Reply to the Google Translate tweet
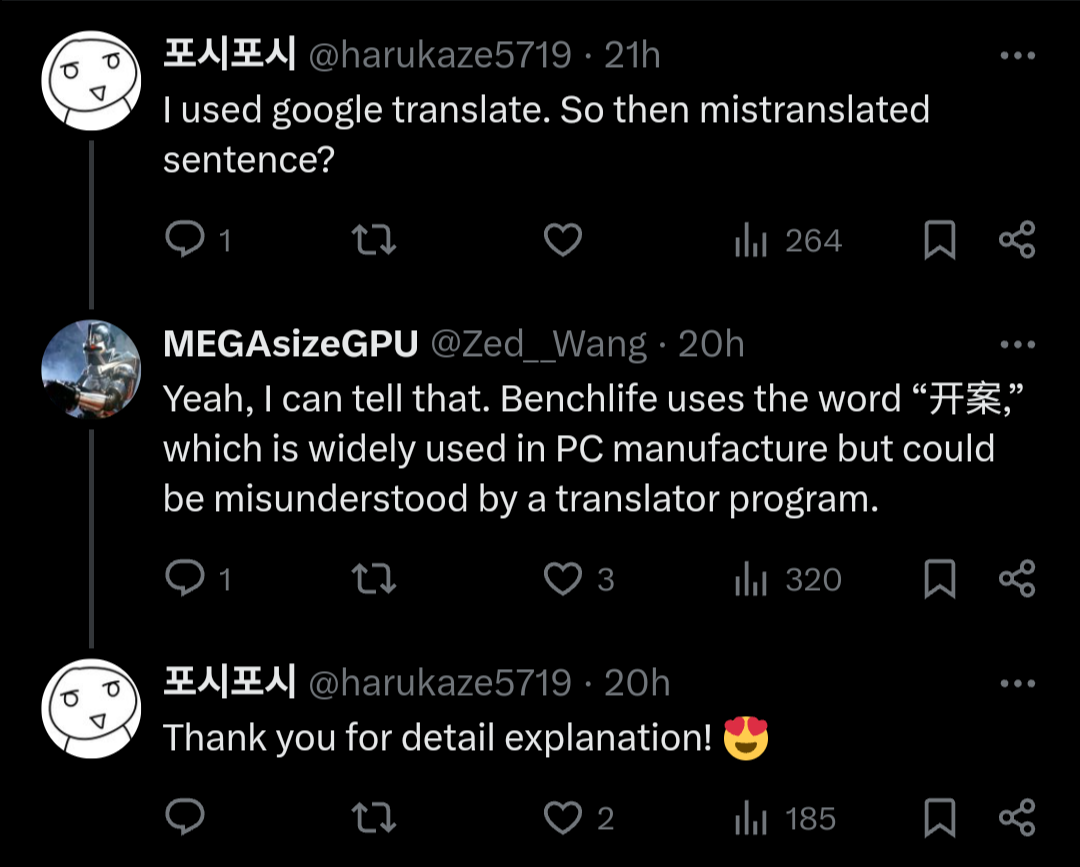 click(x=184, y=241)
